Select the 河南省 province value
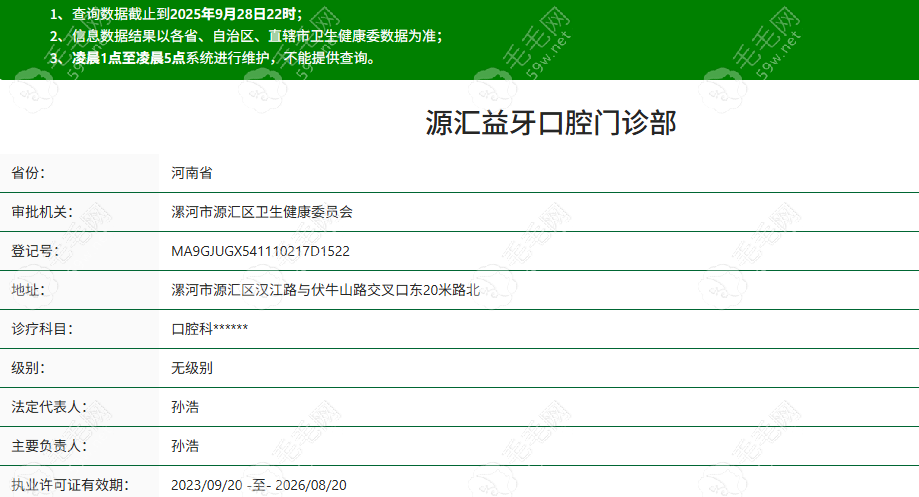This screenshot has height=497, width=919. pos(192,173)
